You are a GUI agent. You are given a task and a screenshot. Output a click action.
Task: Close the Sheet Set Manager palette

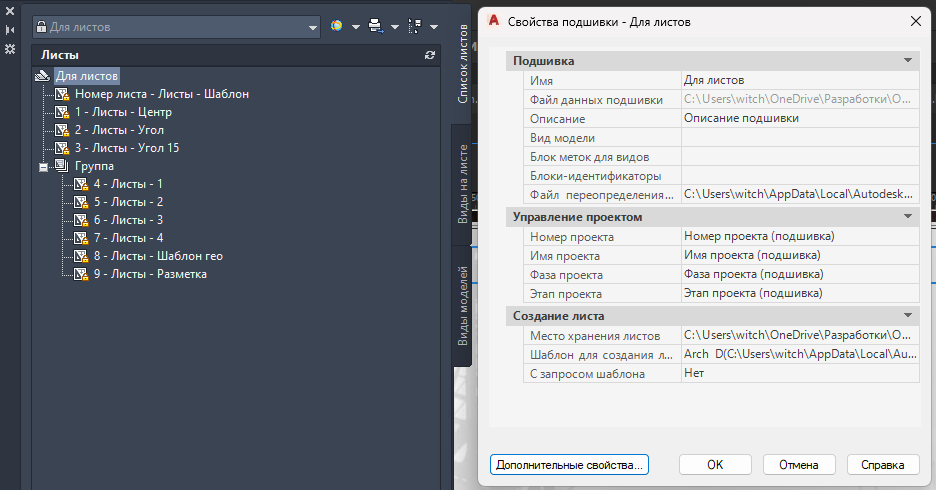pyautogui.click(x=10, y=10)
